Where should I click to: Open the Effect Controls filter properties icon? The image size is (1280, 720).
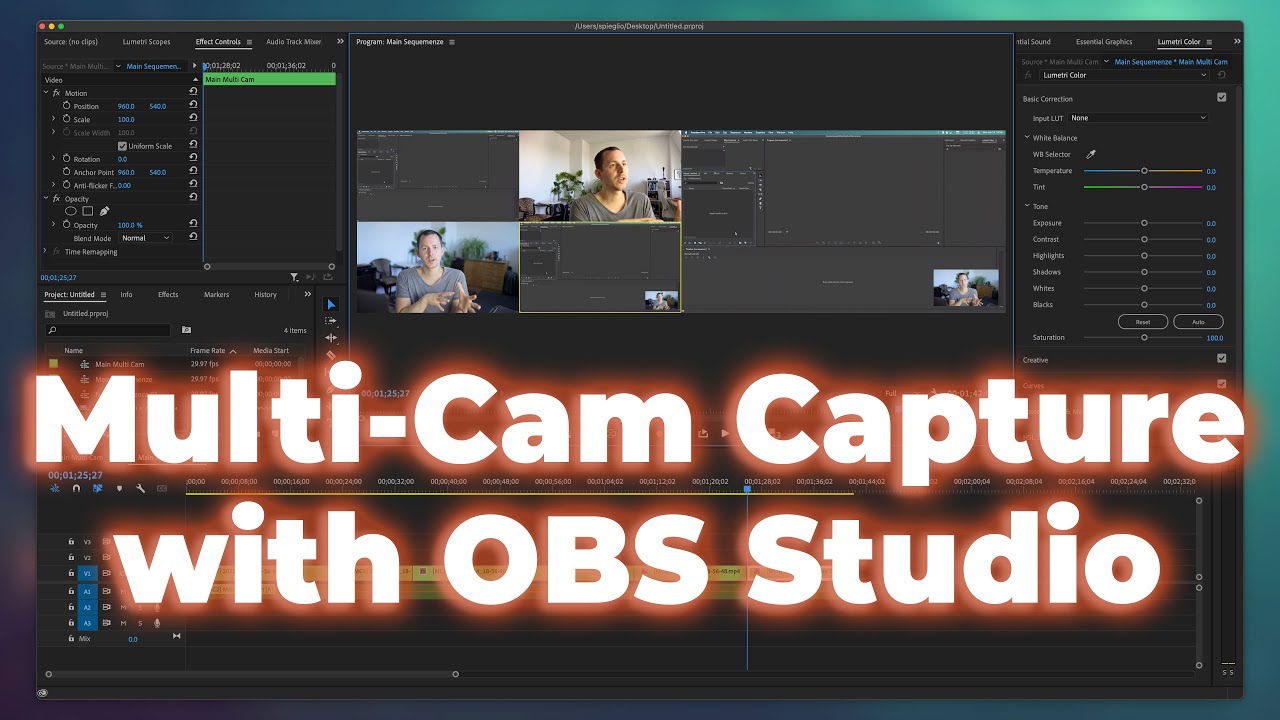[x=294, y=277]
